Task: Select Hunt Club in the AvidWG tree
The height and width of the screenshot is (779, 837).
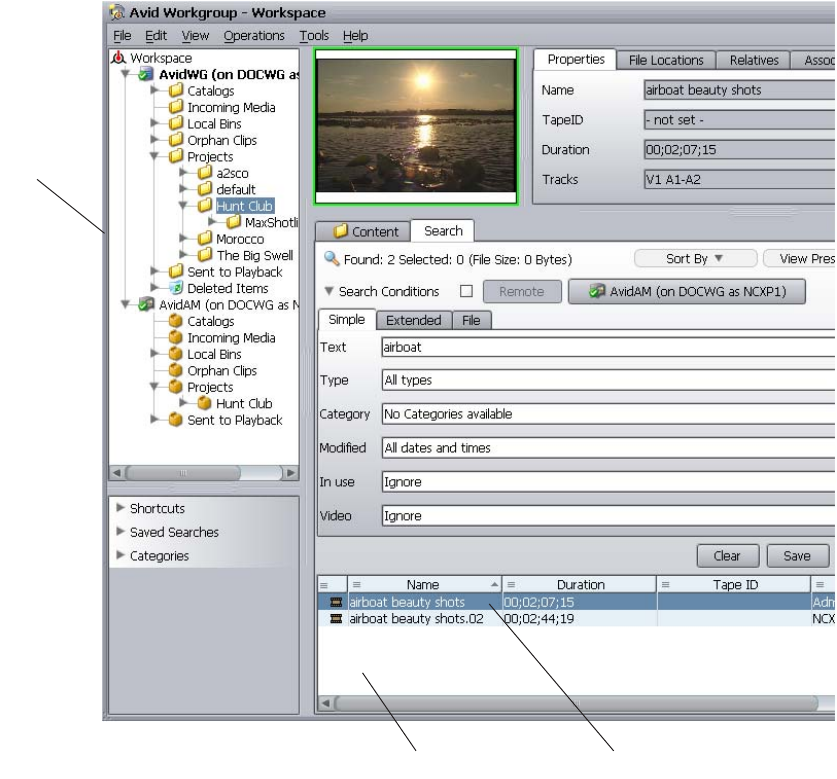Action: [x=244, y=206]
